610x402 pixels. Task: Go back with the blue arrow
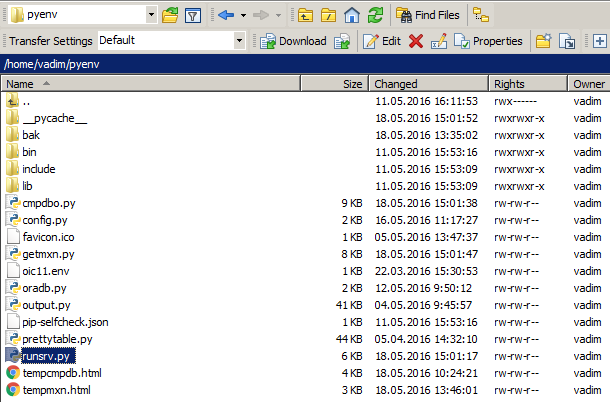coord(226,15)
